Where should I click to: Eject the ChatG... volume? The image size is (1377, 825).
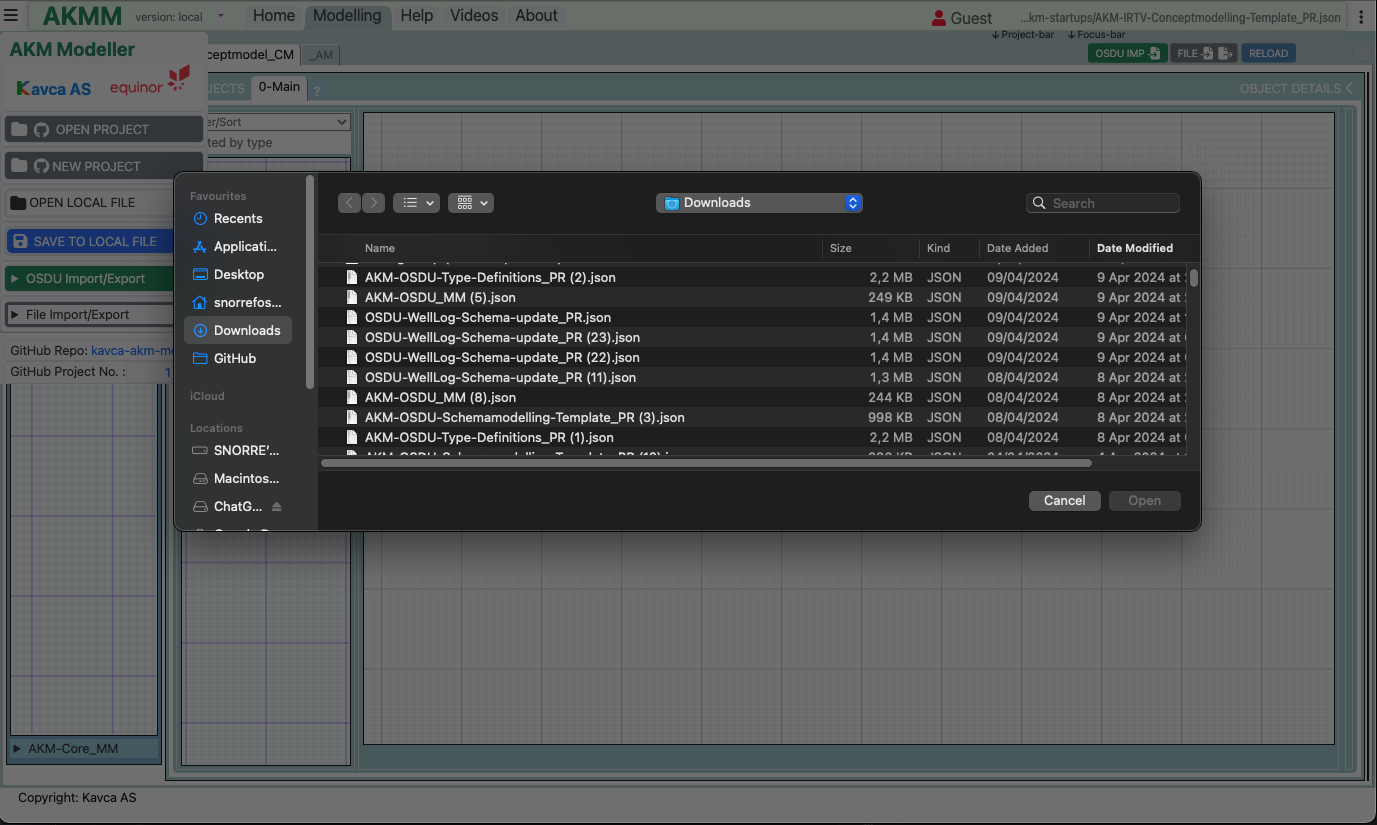pyautogui.click(x=277, y=506)
